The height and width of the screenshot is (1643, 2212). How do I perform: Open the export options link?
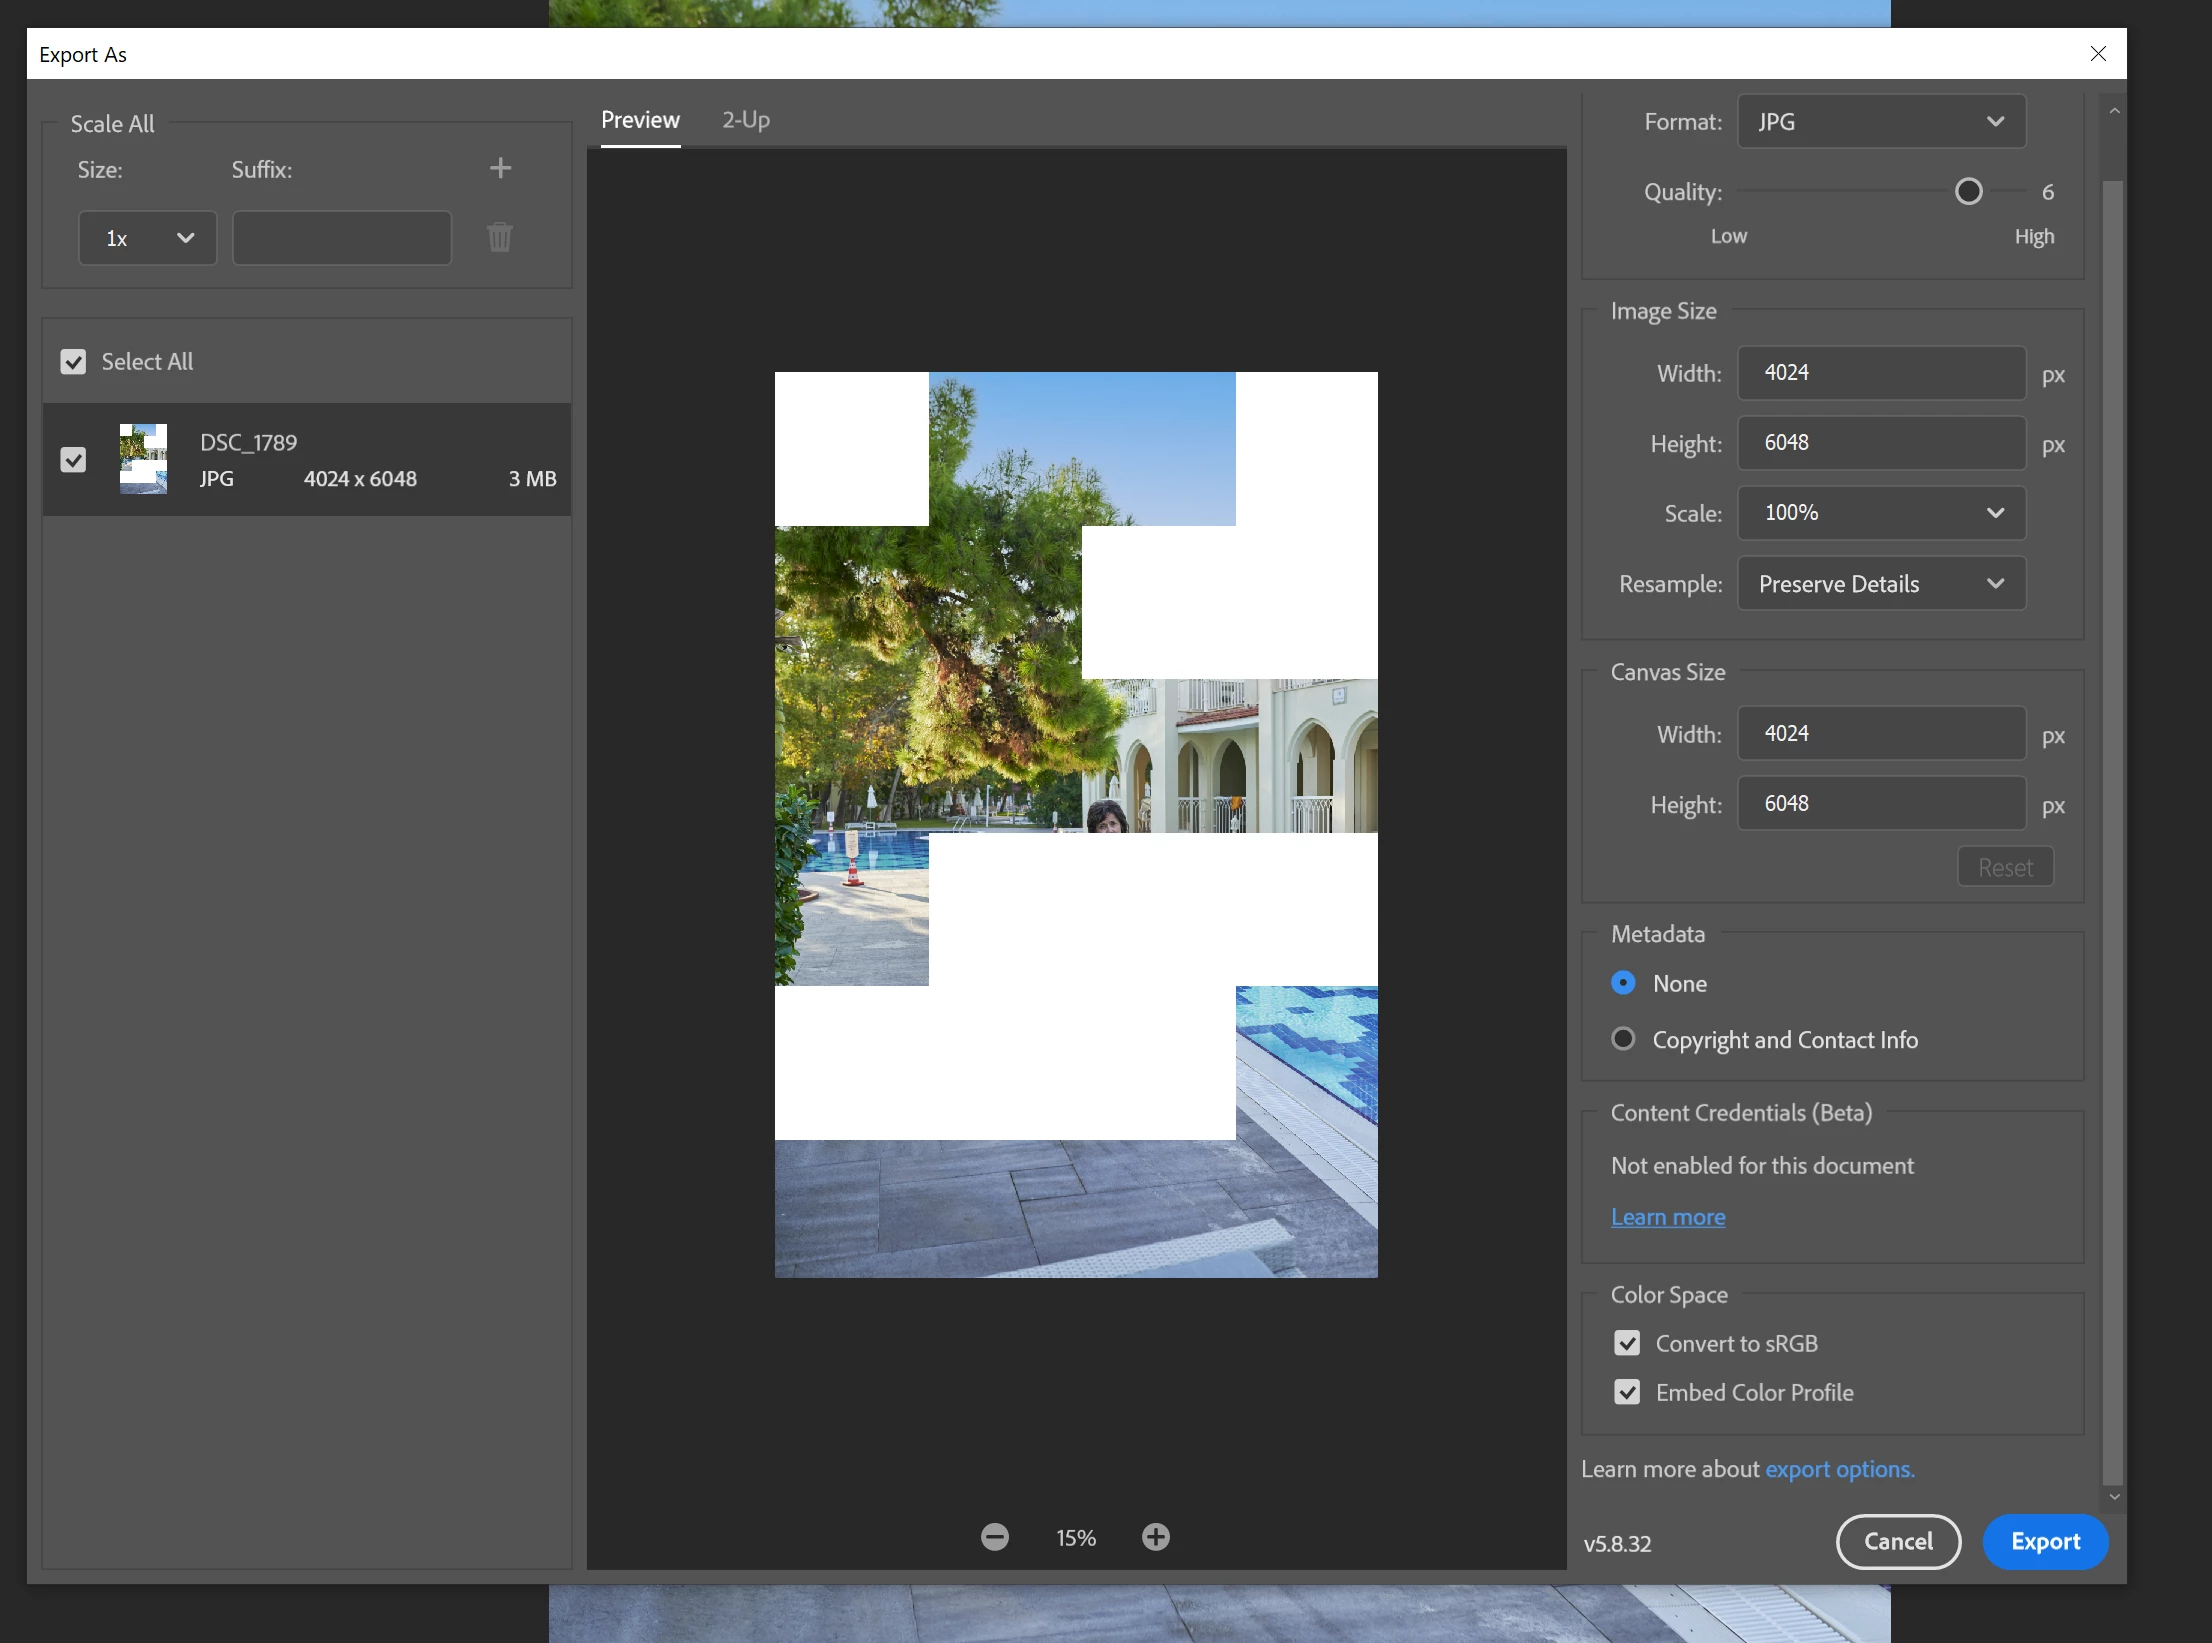click(x=1839, y=1469)
